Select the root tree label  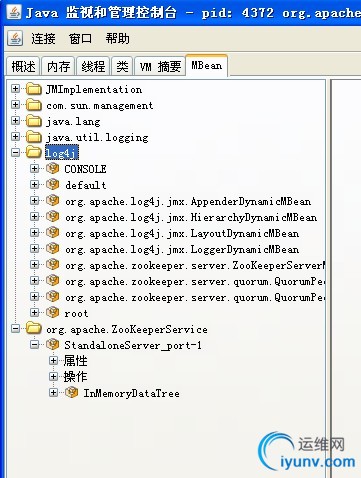point(76,313)
